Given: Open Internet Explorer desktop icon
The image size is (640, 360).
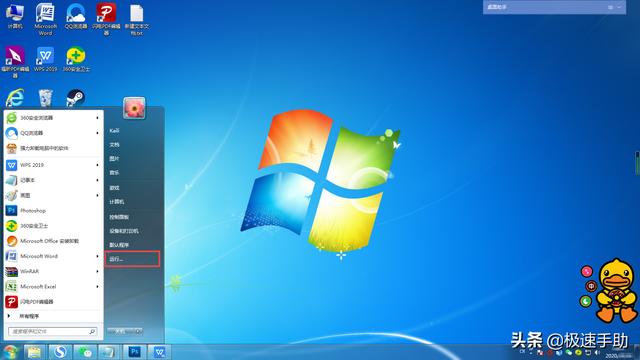Looking at the screenshot, I should pos(15,98).
